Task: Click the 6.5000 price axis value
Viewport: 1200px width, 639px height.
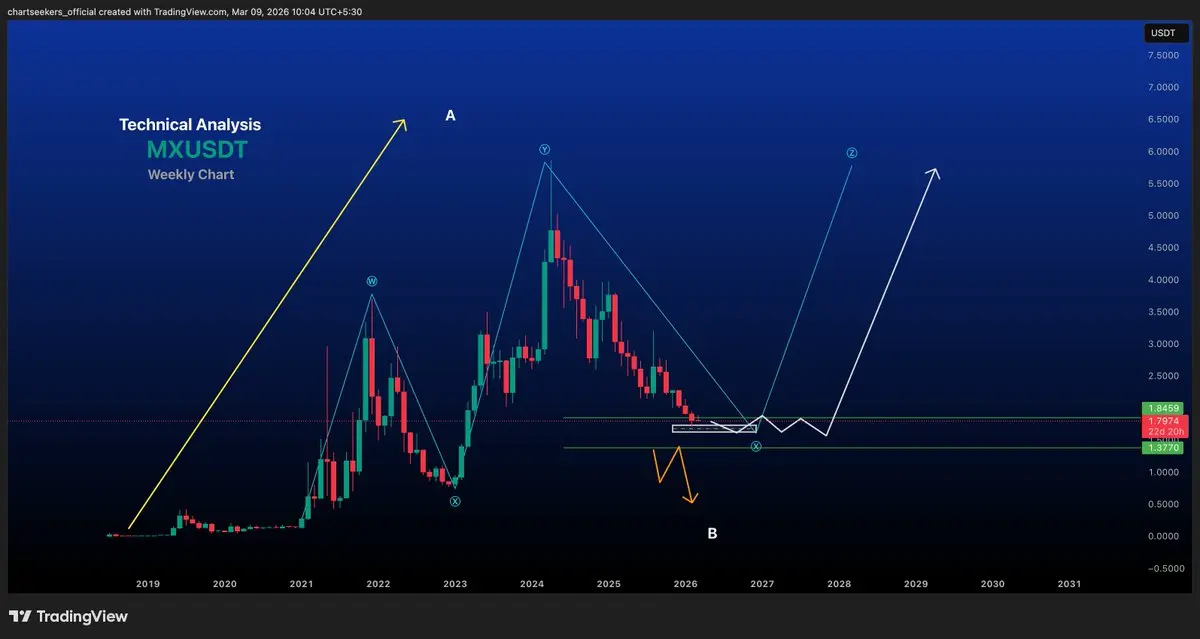Action: tap(1162, 120)
